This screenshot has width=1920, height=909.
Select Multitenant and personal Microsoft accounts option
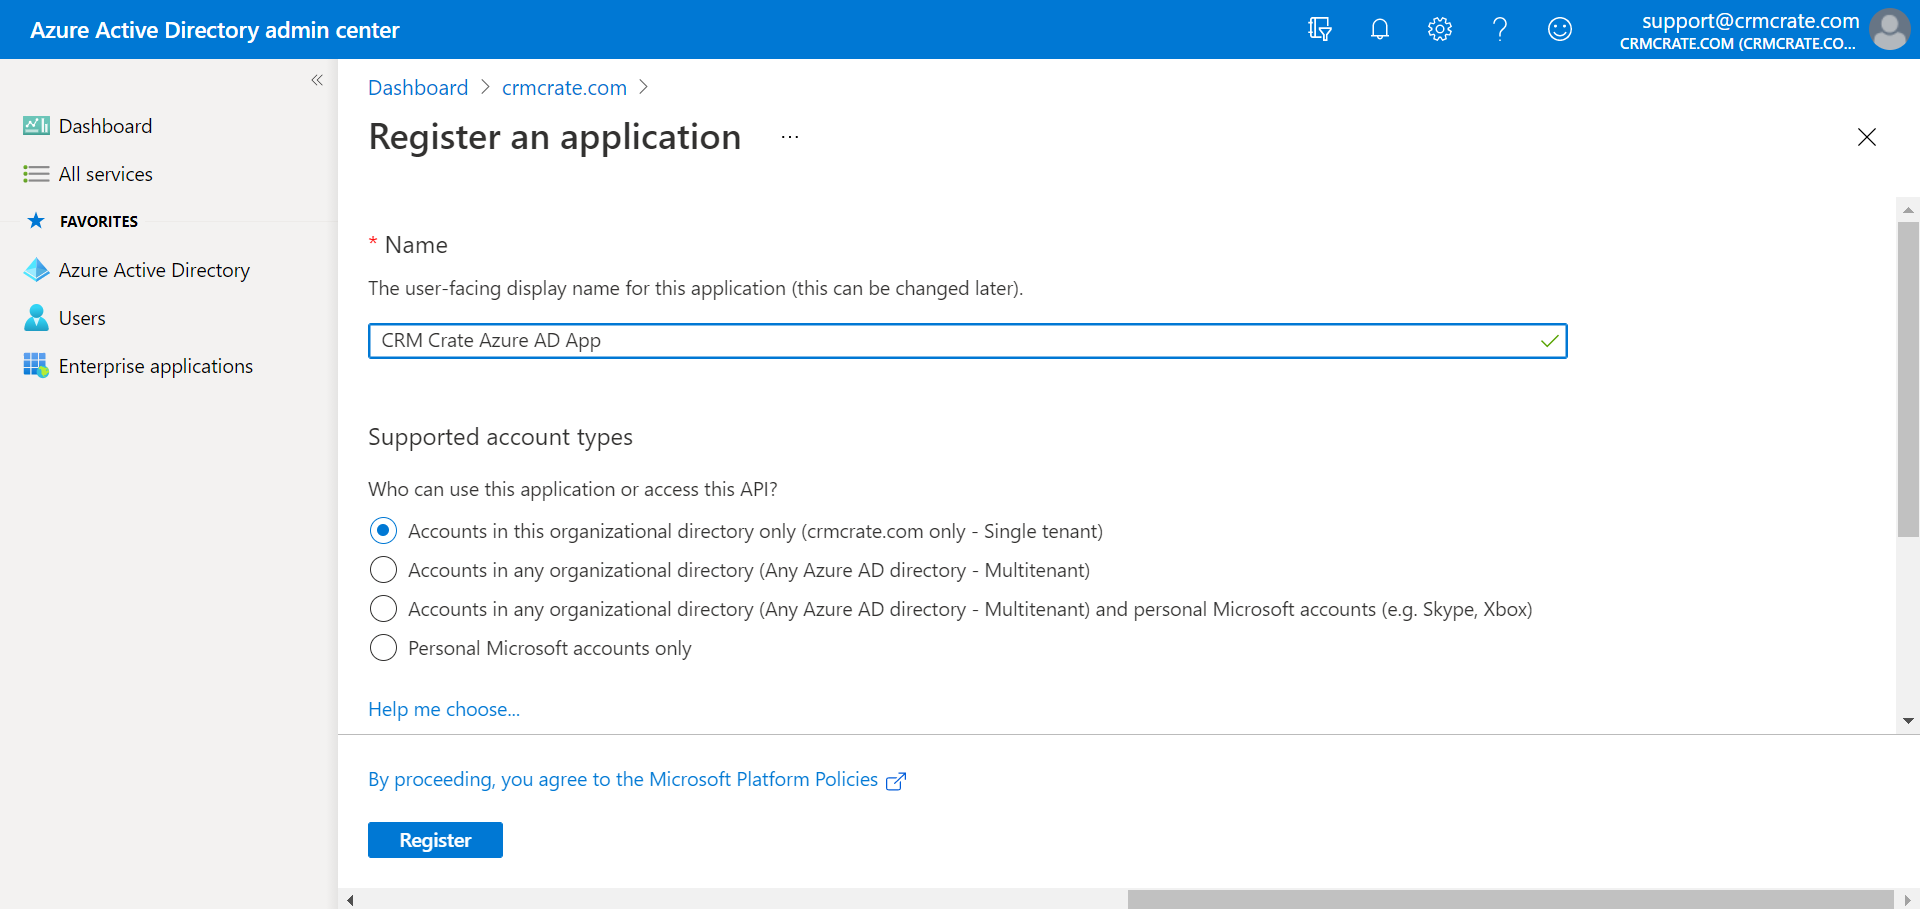(x=383, y=609)
